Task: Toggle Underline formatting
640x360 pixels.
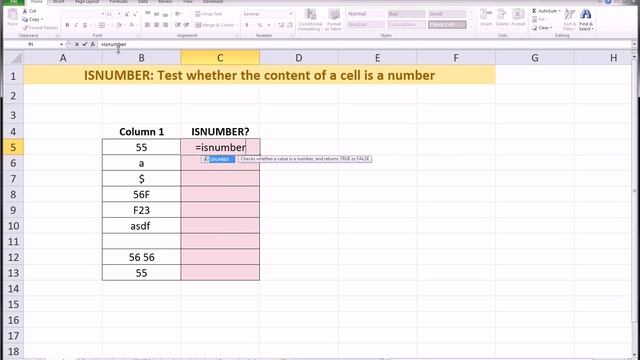Action: 85,25
